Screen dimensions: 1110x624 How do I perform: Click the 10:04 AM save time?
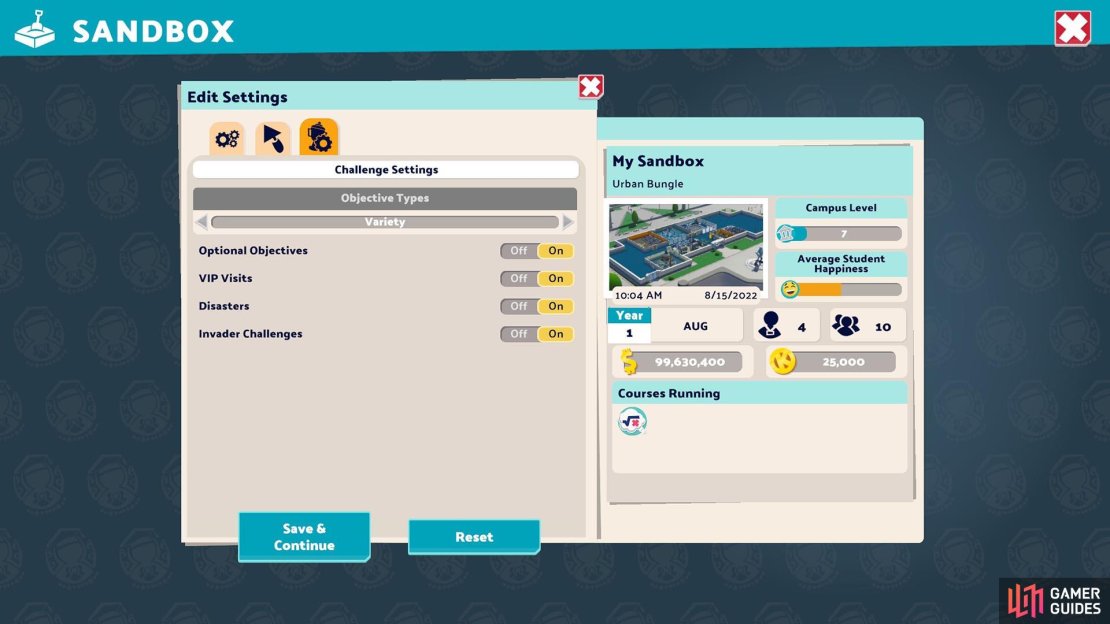pyautogui.click(x=639, y=295)
